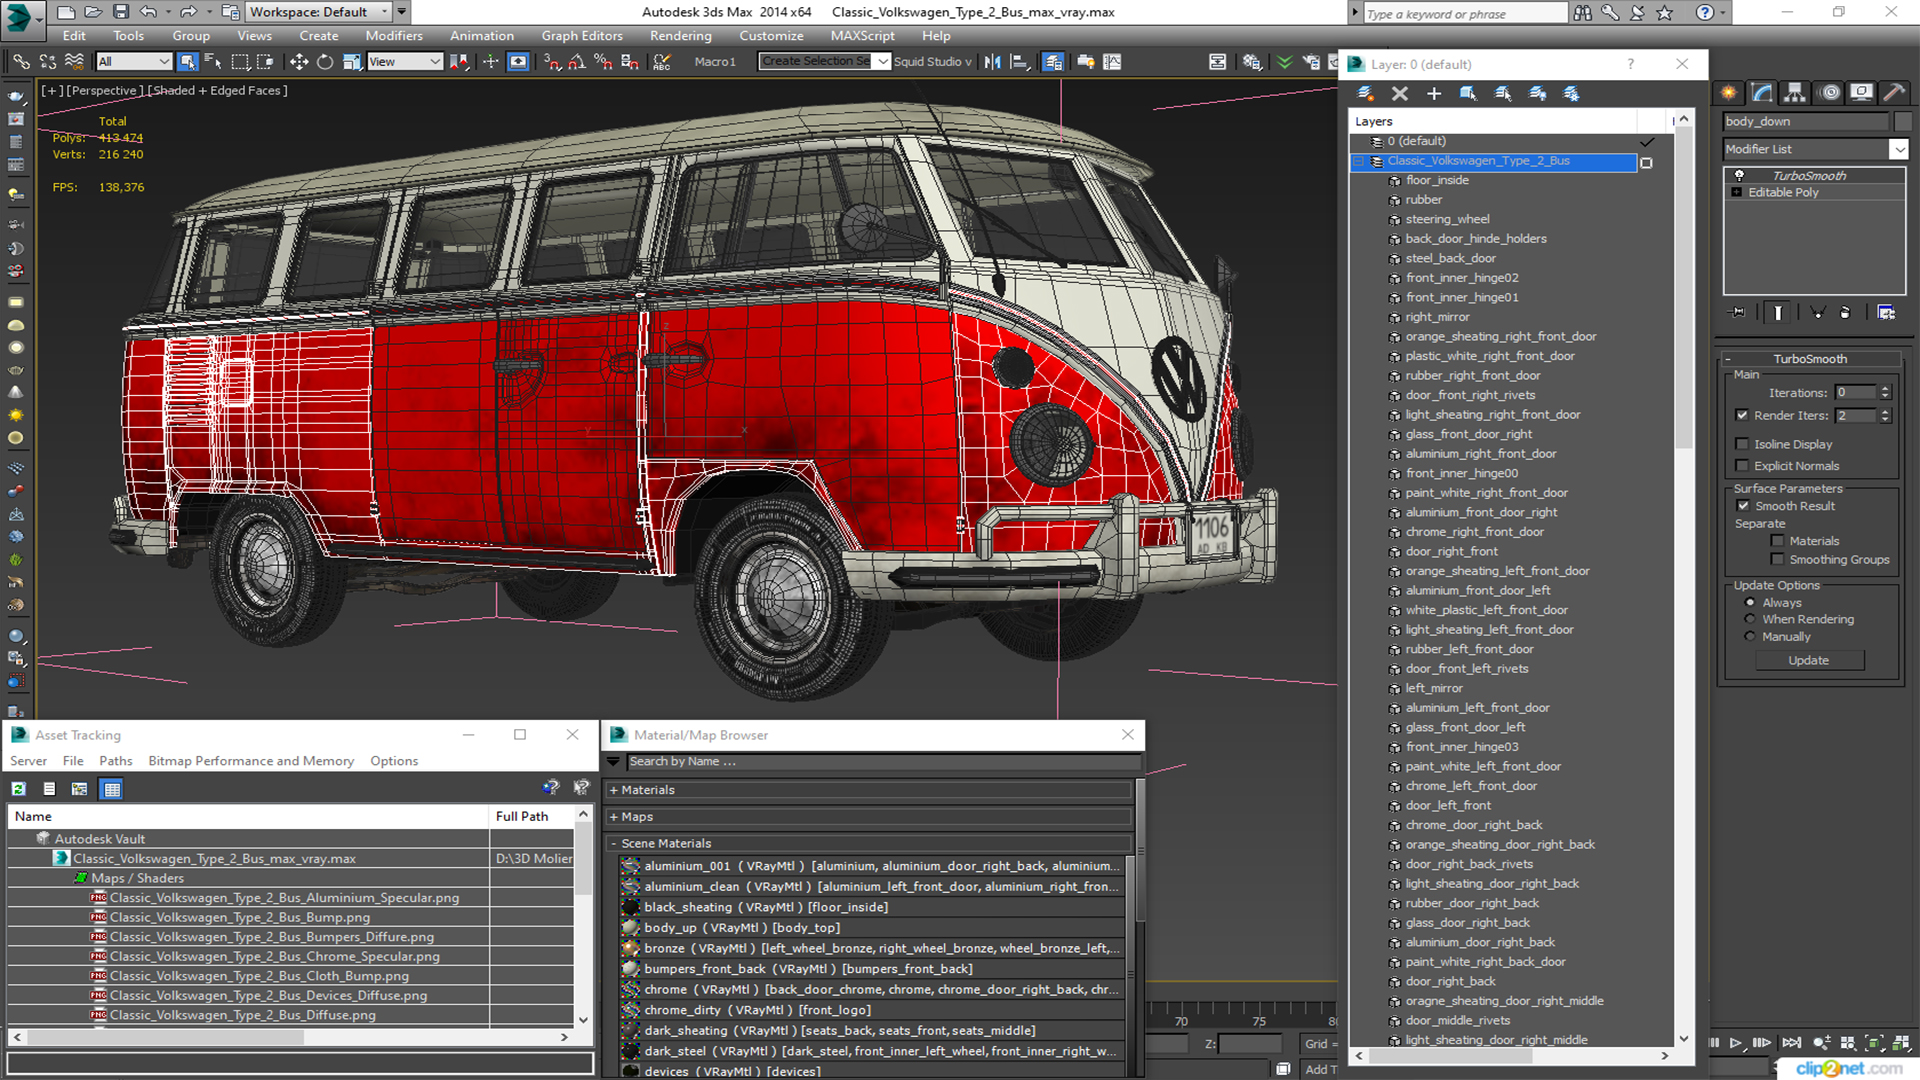Viewport: 1920px width, 1080px height.
Task: Click Create New Layer icon in Layer dialog
Action: tap(1365, 93)
